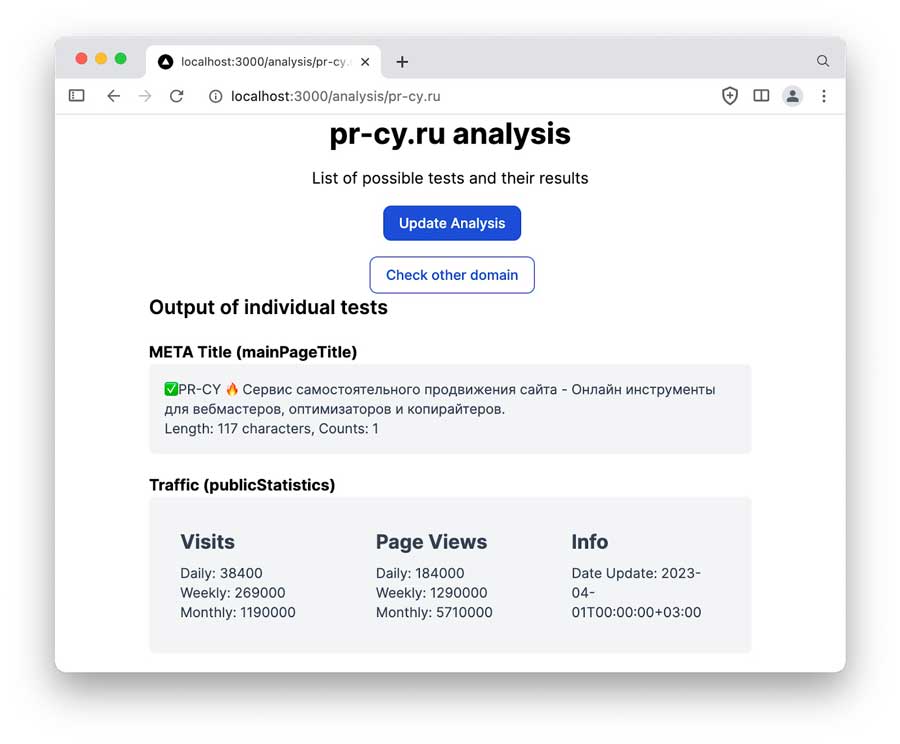Click the yellow minimize traffic light

tap(100, 58)
